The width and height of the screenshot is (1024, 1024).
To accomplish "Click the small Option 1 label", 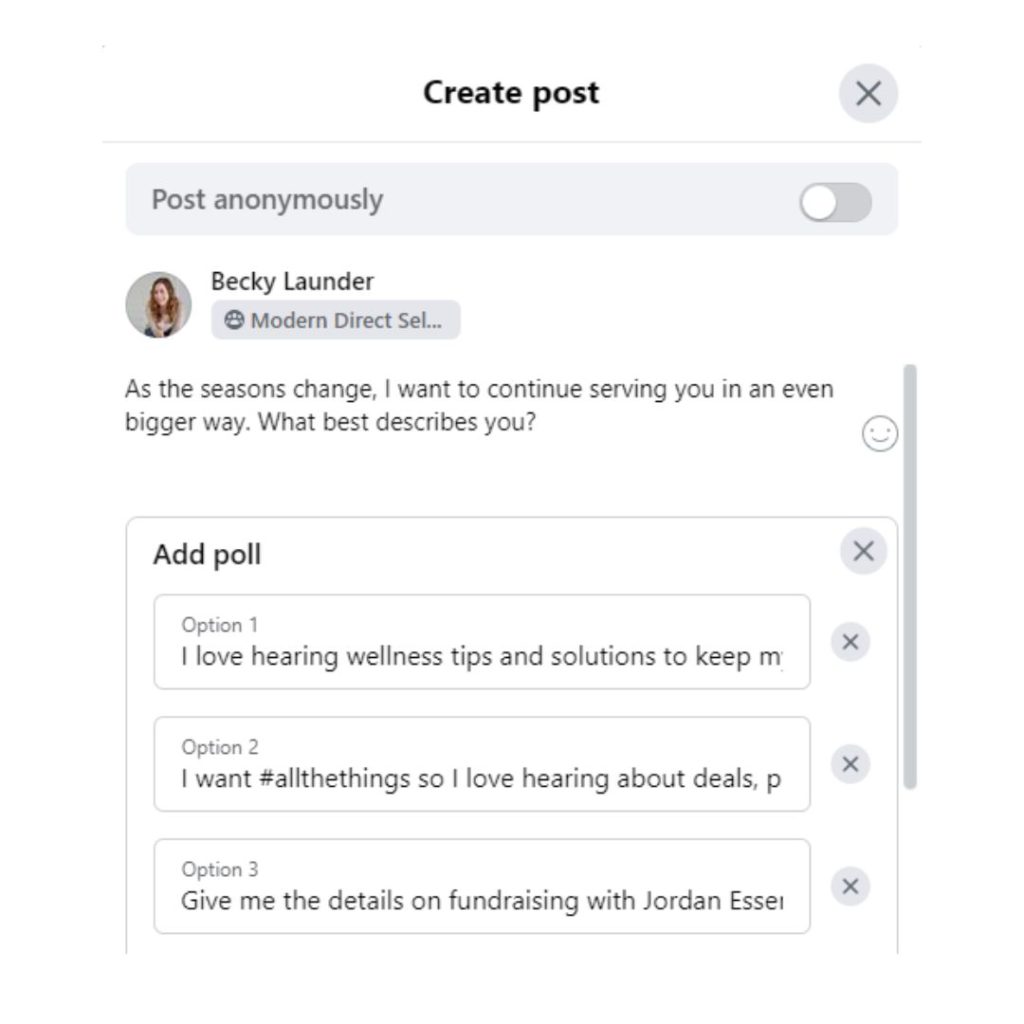I will (x=219, y=625).
